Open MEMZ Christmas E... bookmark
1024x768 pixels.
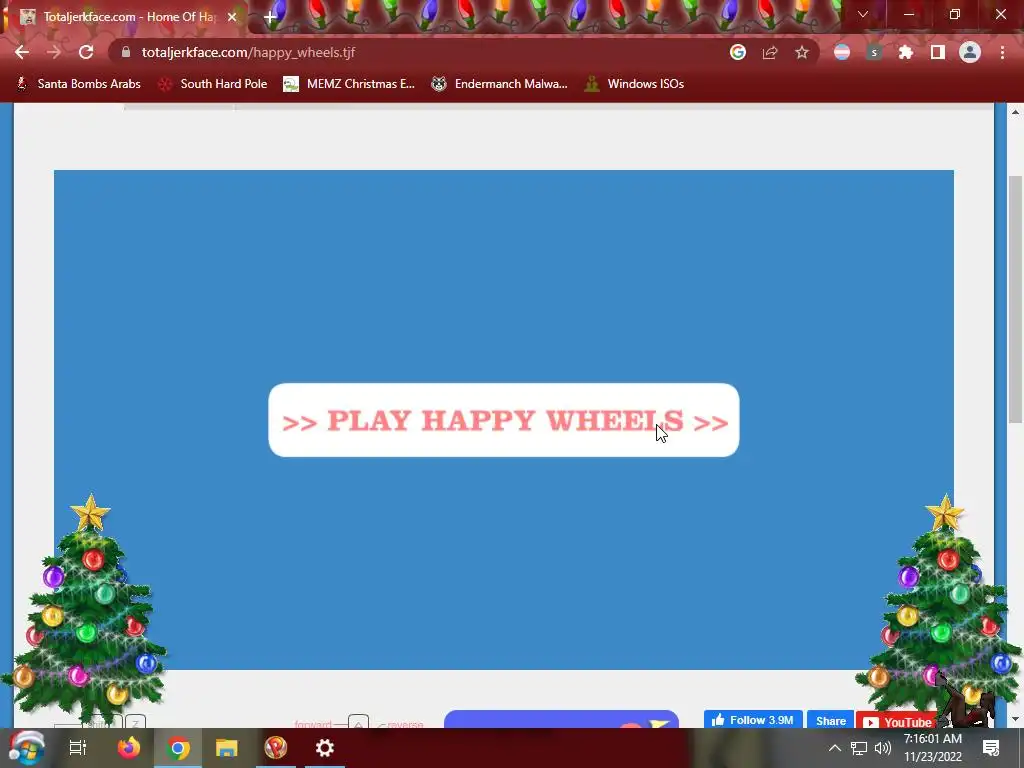pyautogui.click(x=349, y=84)
